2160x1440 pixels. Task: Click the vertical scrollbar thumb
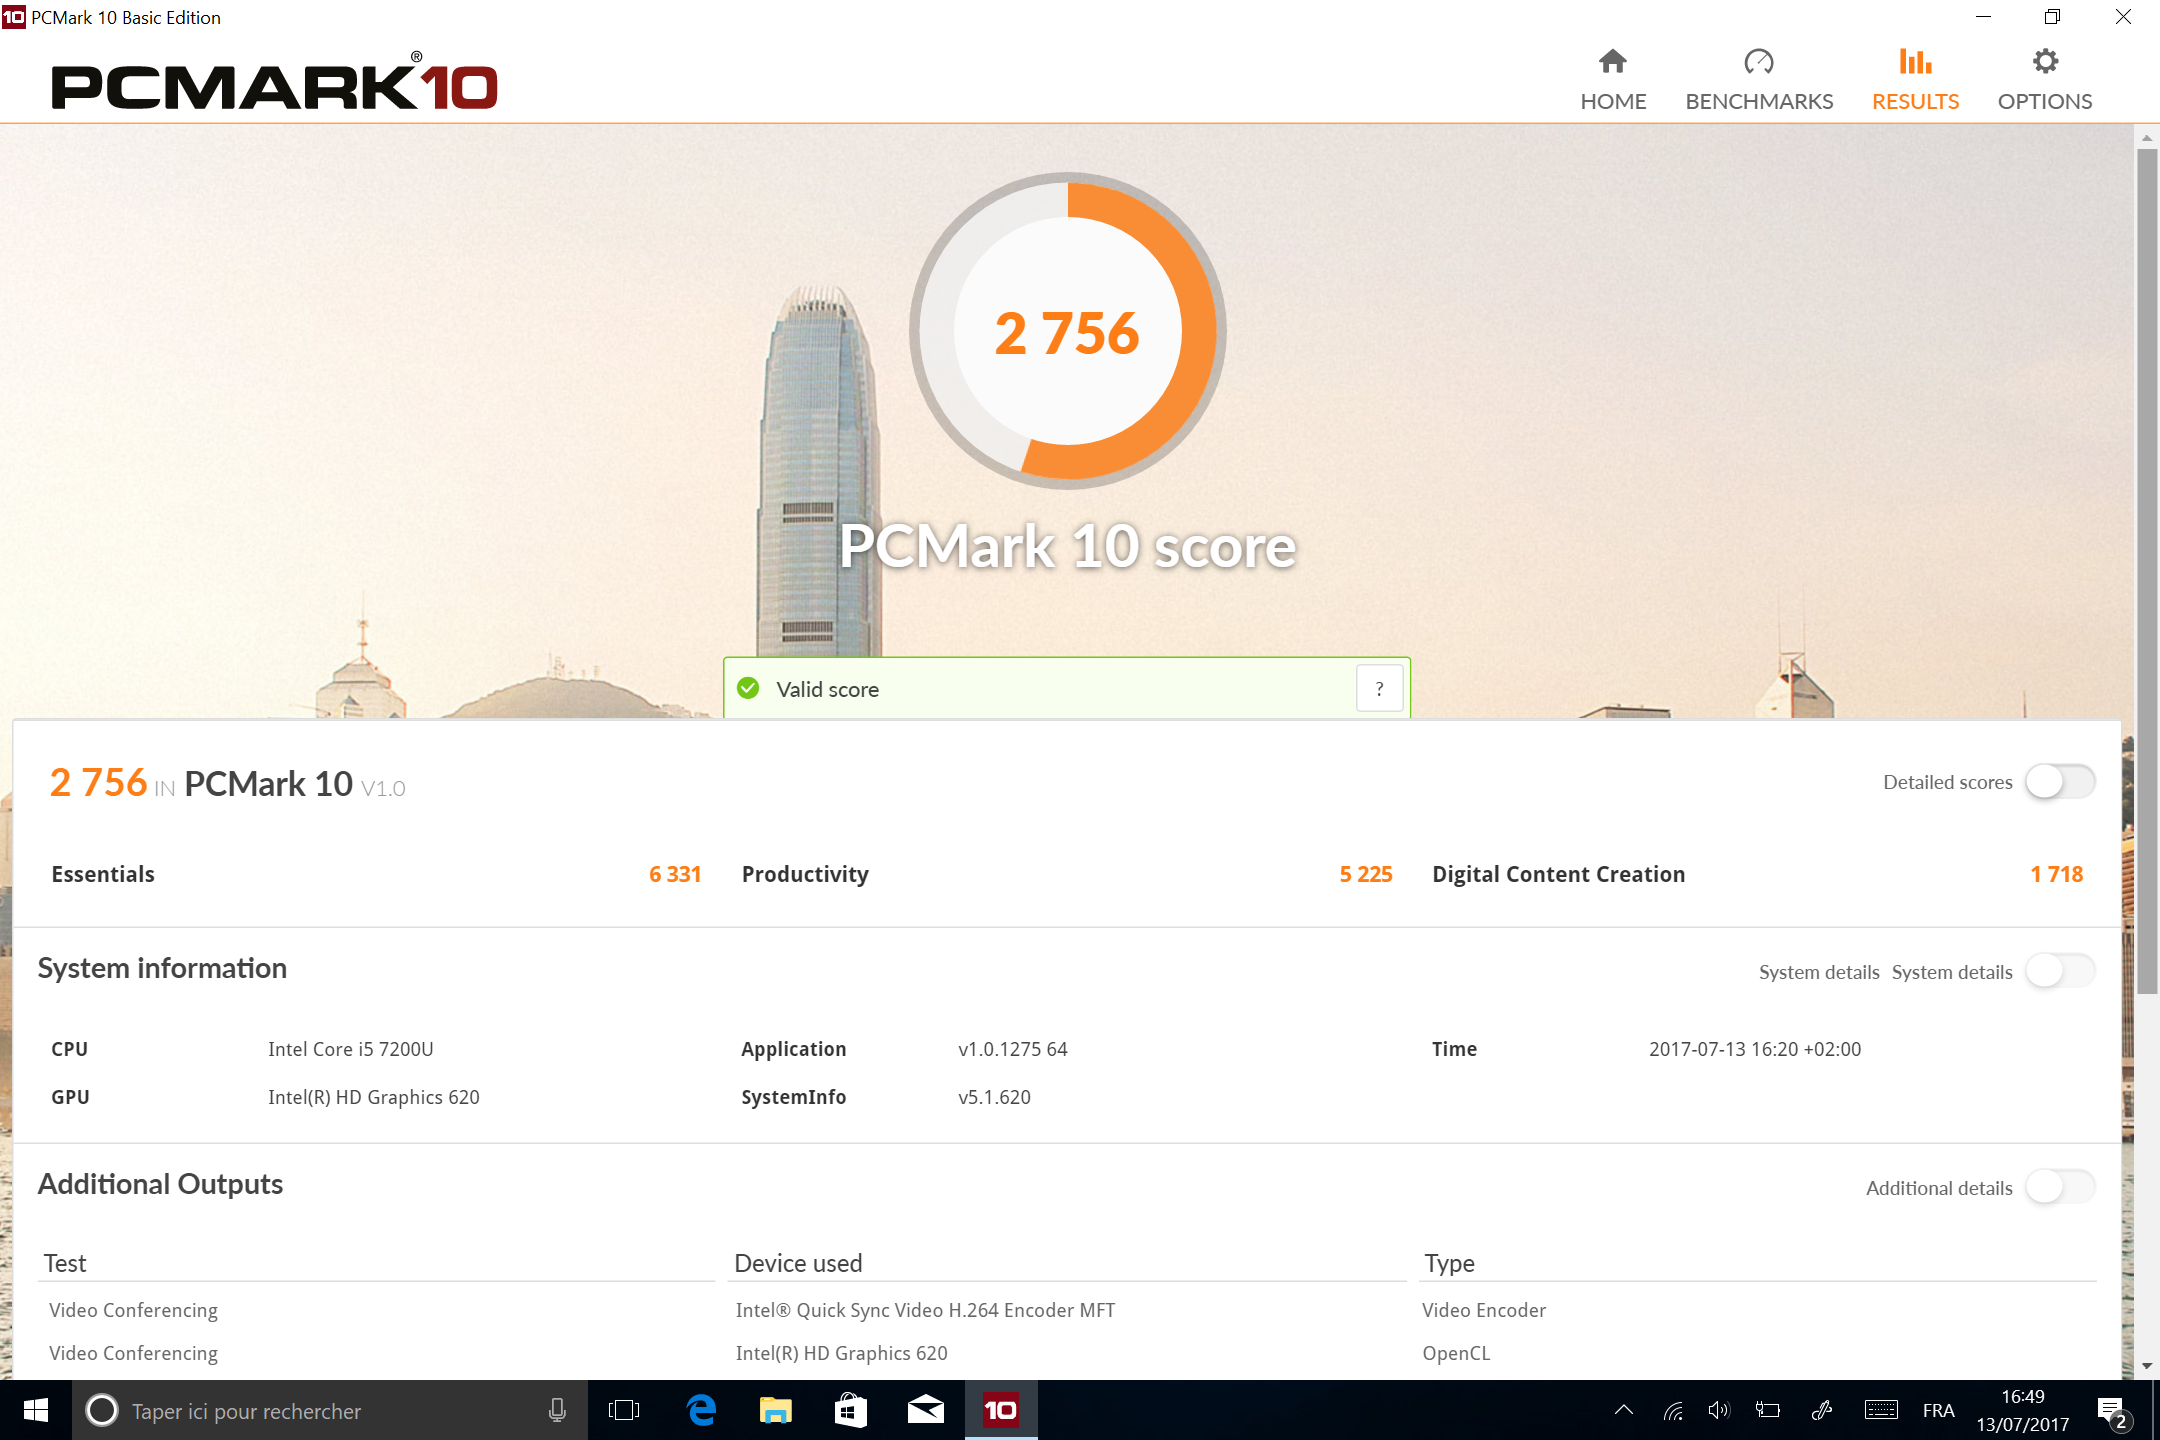2146,570
